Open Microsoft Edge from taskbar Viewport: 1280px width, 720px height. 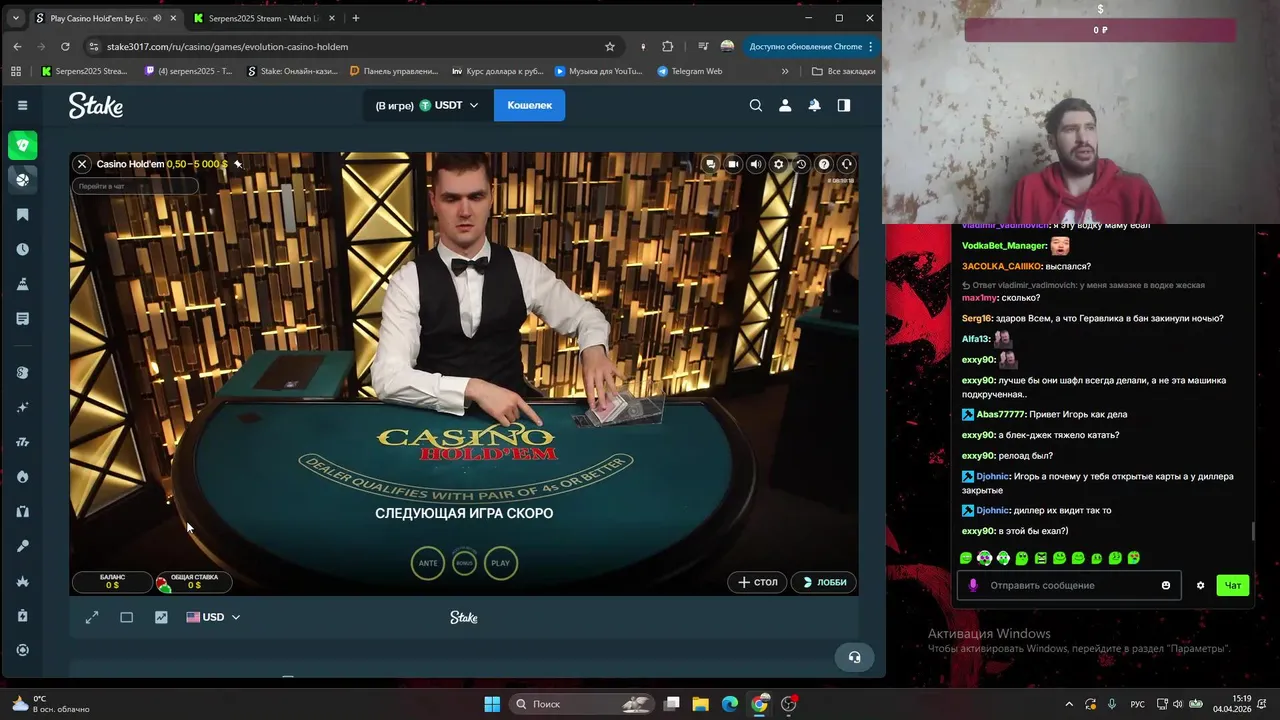pyautogui.click(x=730, y=704)
